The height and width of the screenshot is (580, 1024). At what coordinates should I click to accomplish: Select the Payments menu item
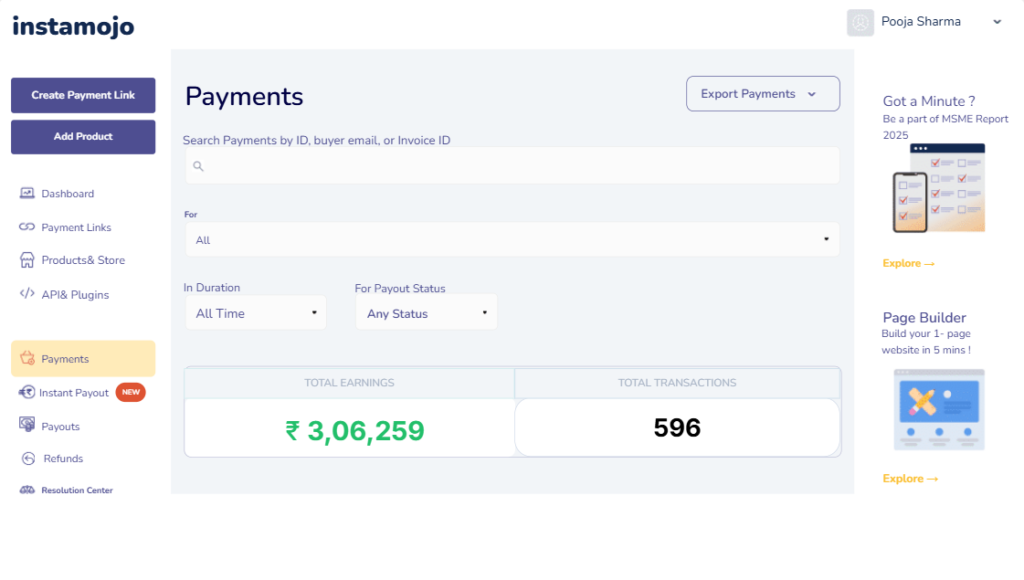[x=83, y=359]
